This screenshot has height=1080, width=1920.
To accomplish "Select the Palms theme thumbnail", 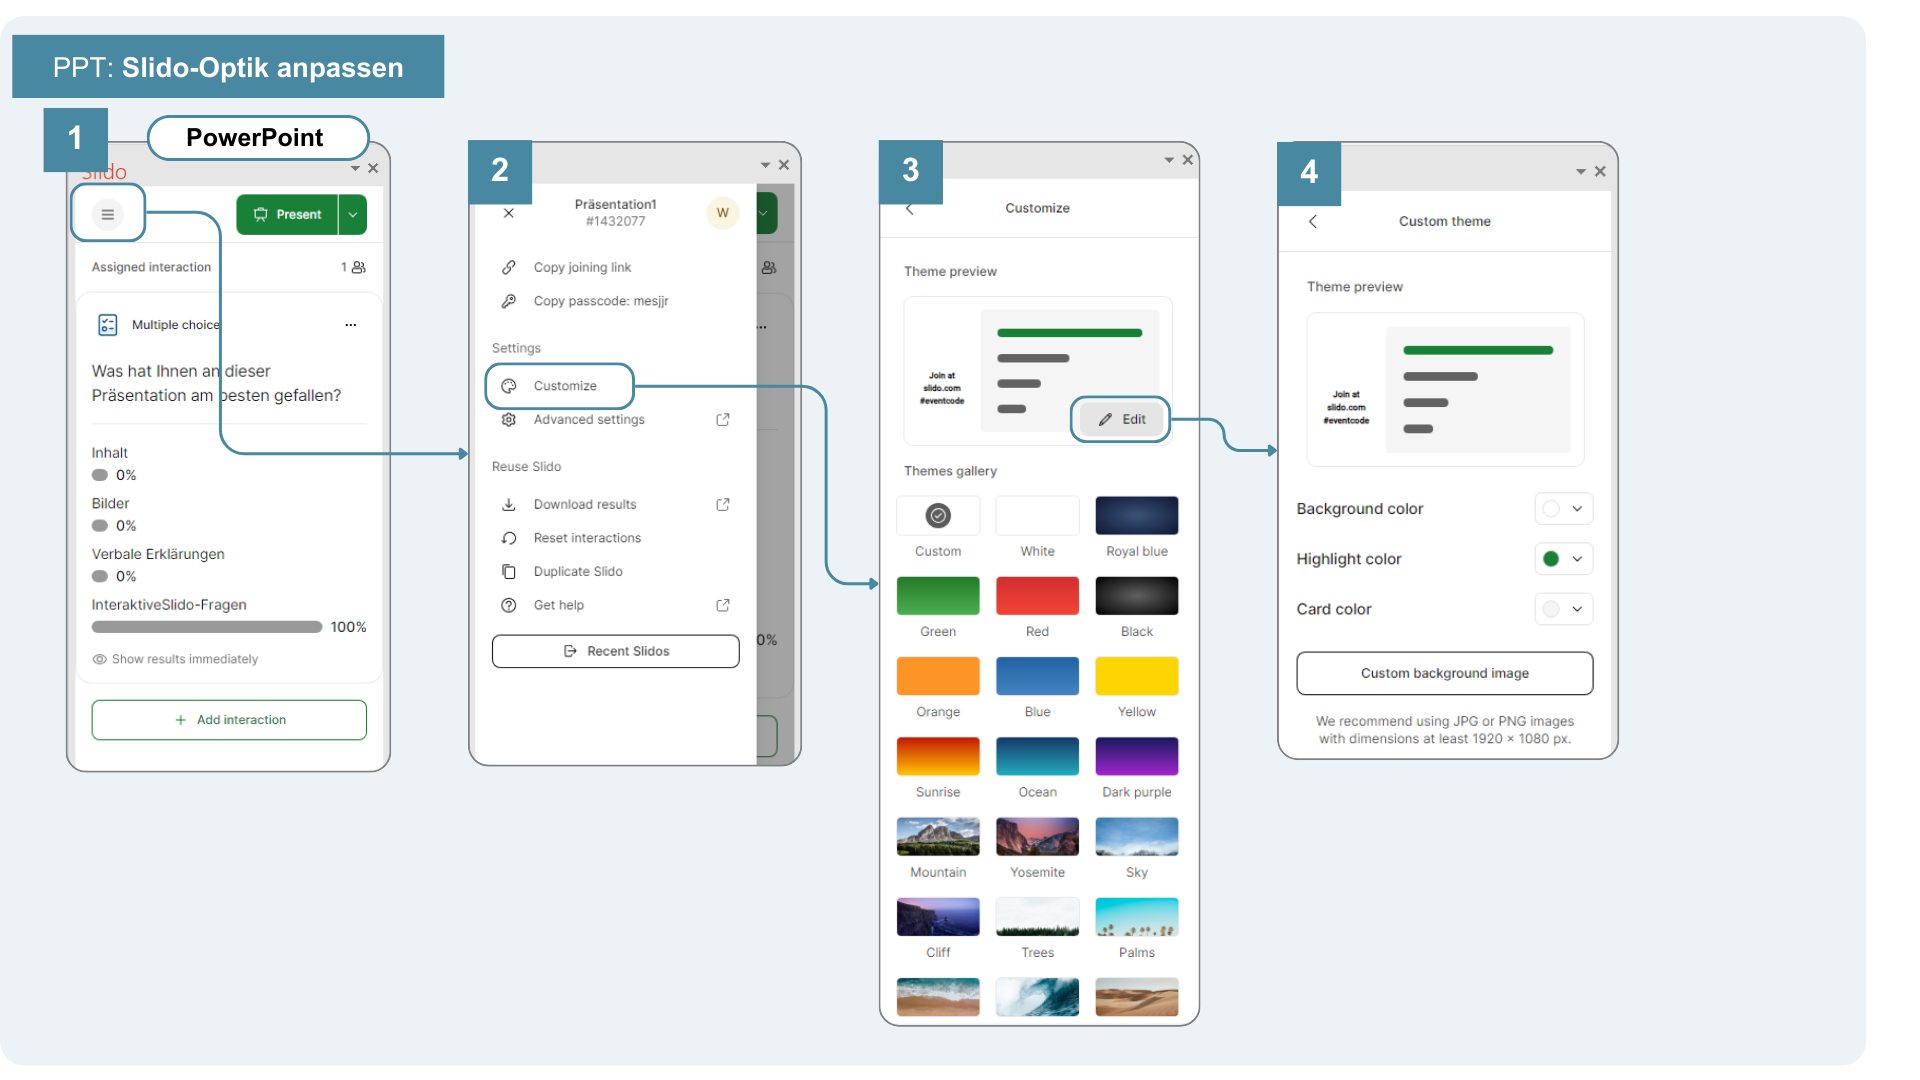I will (1137, 917).
